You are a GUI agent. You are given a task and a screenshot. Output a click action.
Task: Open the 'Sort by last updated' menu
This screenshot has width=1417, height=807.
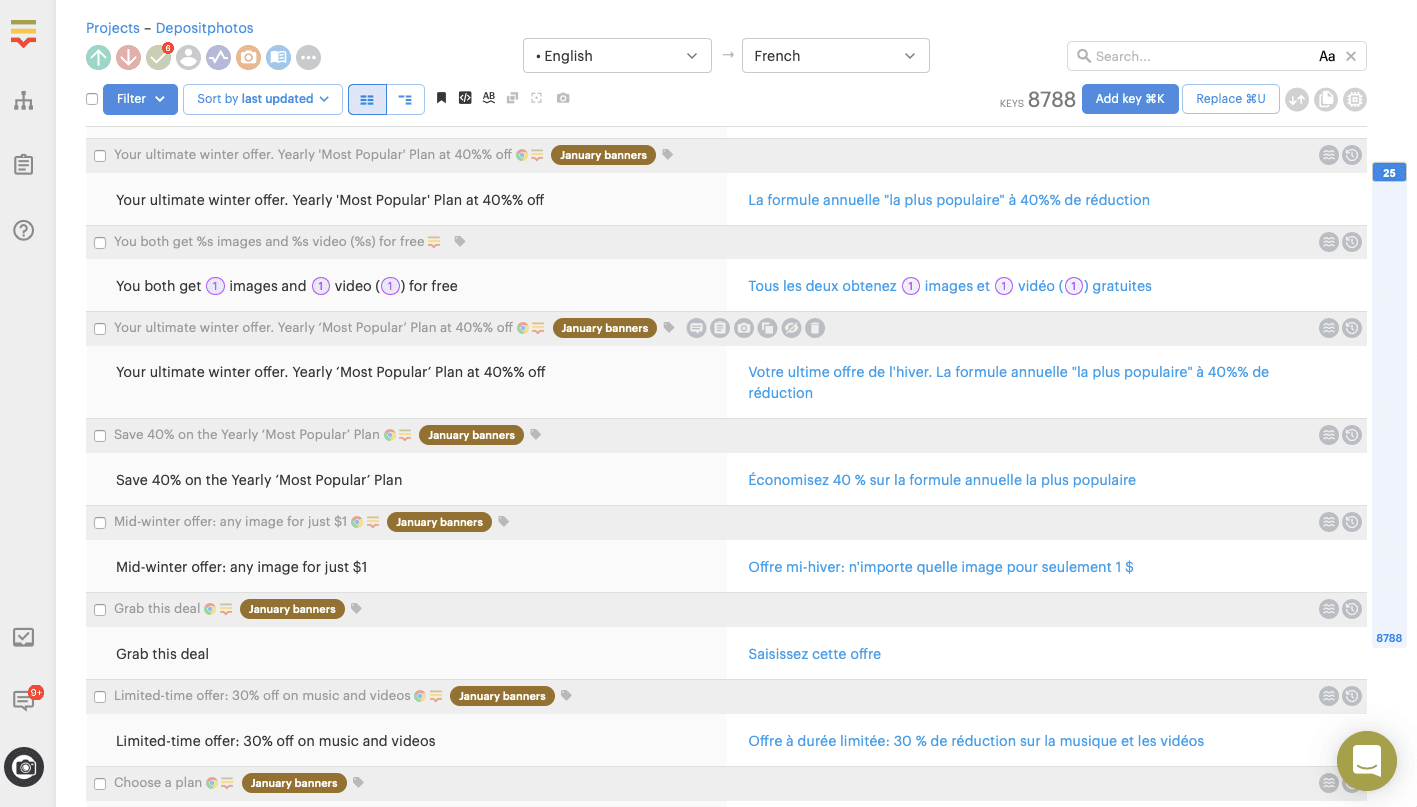point(262,99)
